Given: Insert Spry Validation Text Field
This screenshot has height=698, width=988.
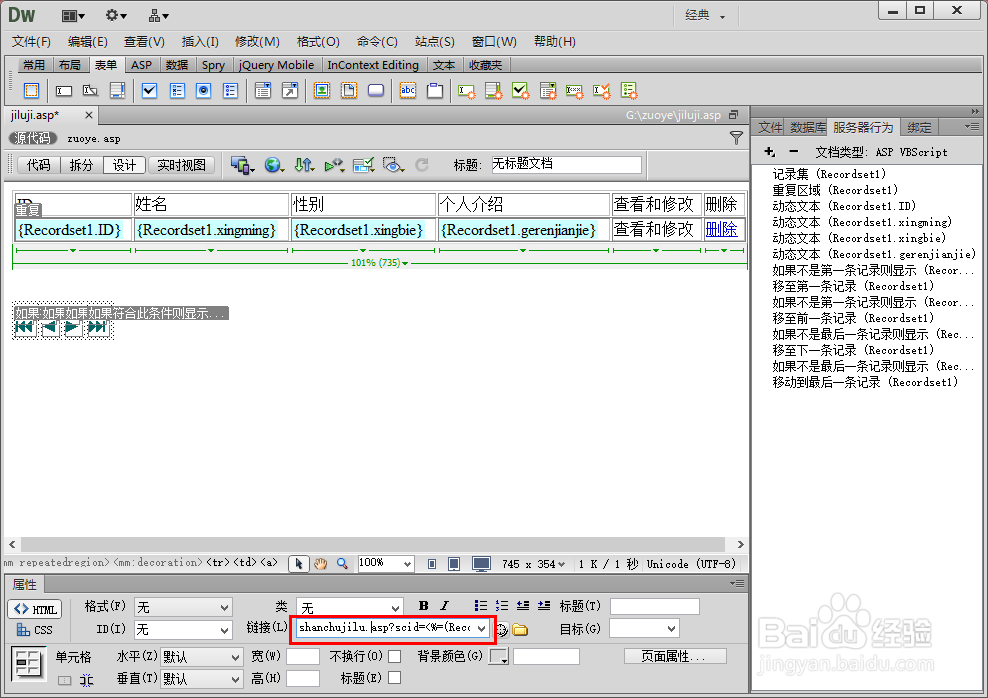Looking at the screenshot, I should [x=467, y=91].
